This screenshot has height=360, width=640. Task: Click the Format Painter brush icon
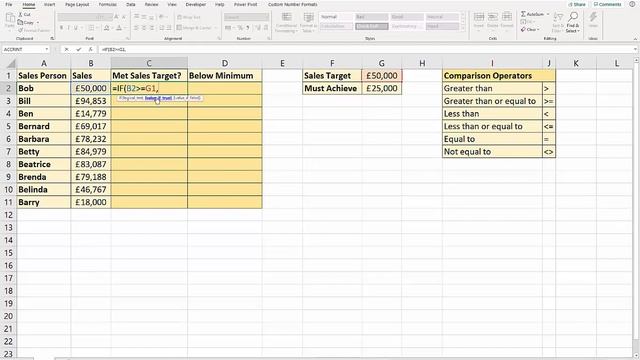21,30
